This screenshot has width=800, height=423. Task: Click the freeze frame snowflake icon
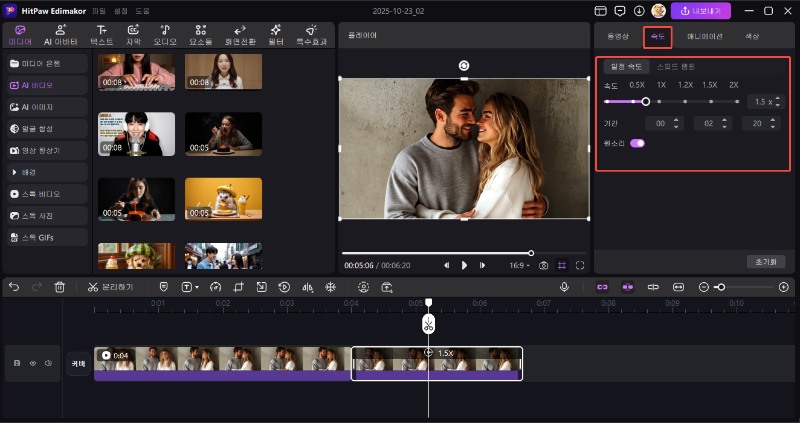pyautogui.click(x=331, y=287)
